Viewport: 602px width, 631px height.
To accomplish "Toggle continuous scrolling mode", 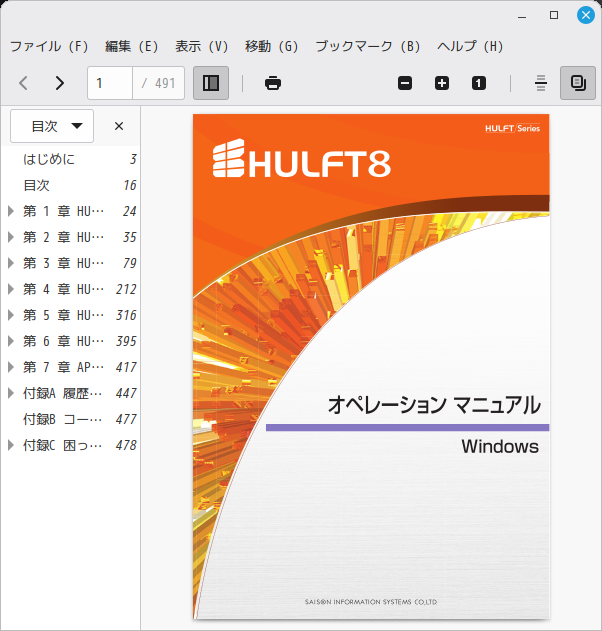I will (541, 83).
